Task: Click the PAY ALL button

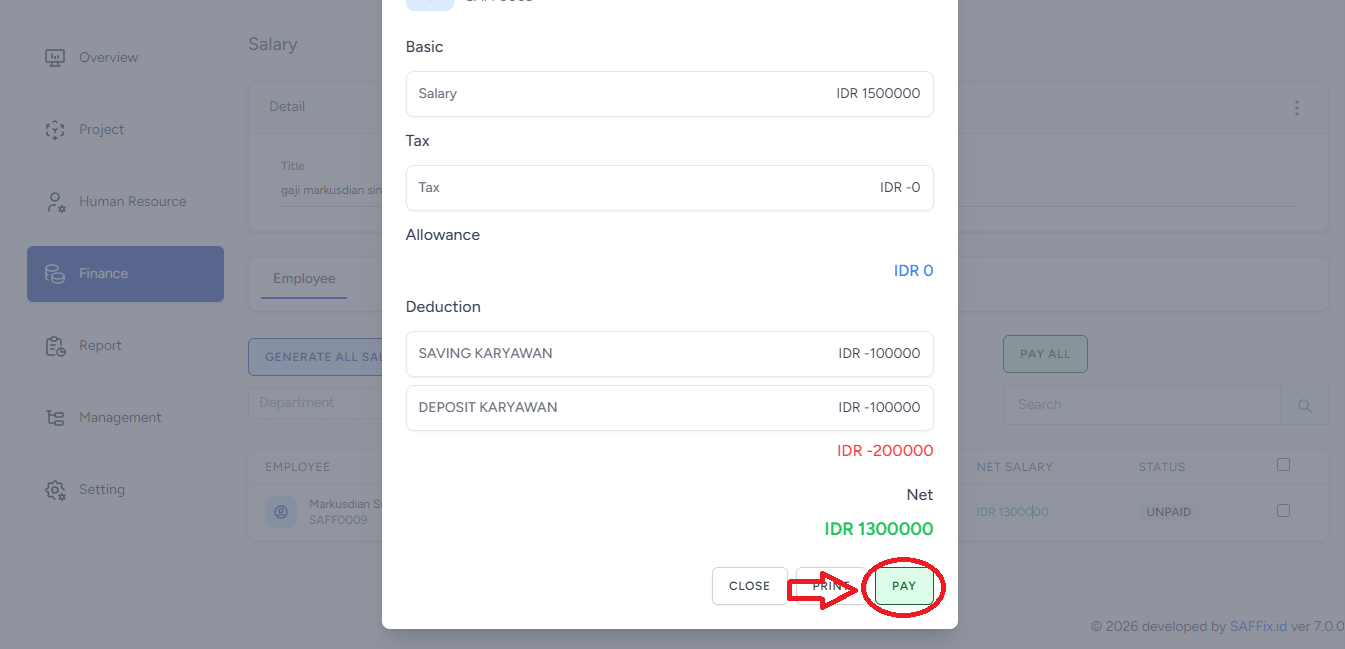Action: click(1045, 354)
